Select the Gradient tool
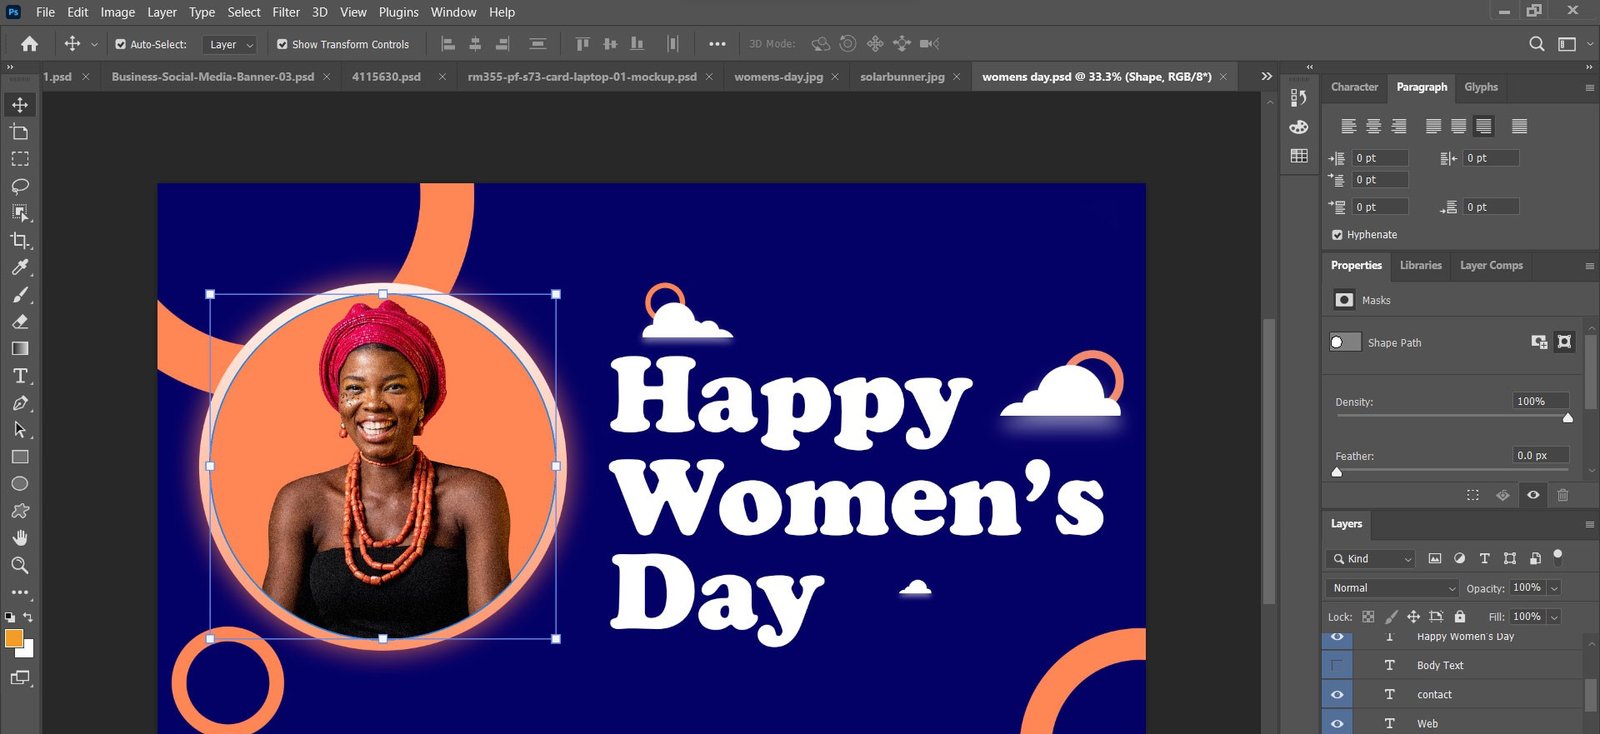The height and width of the screenshot is (734, 1600). pyautogui.click(x=20, y=349)
